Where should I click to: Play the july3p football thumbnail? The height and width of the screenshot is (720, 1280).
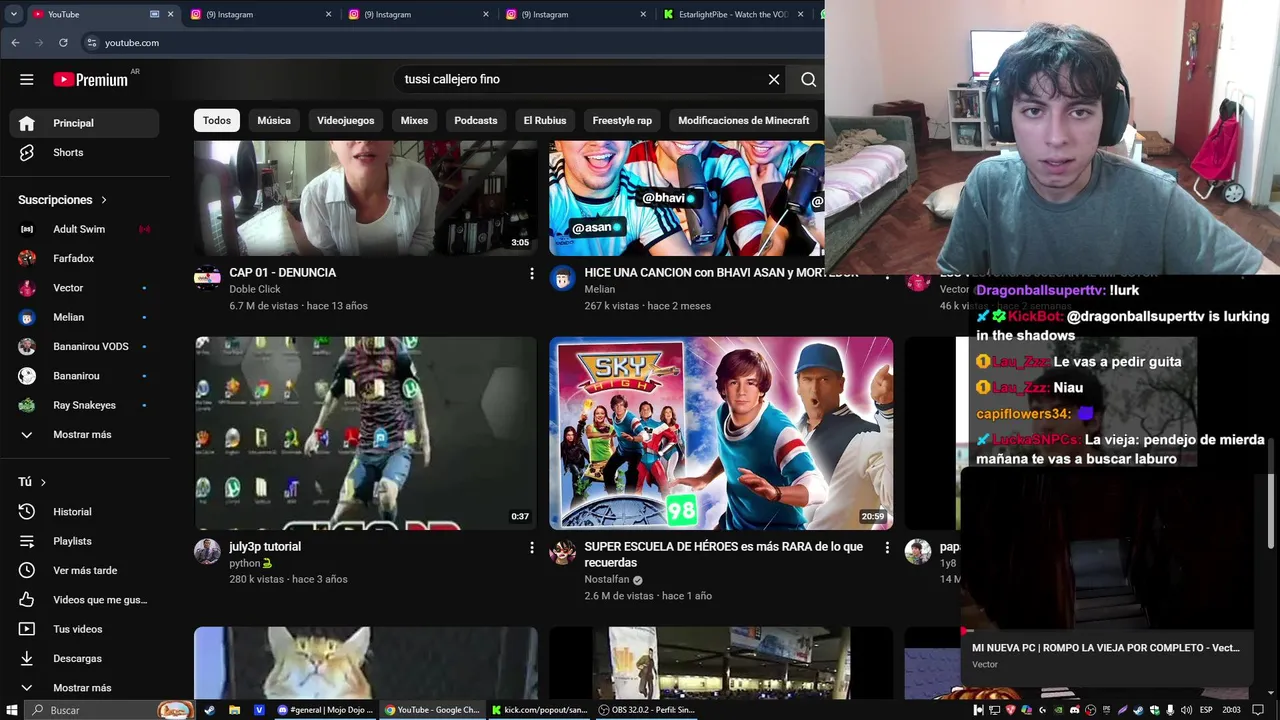pyautogui.click(x=366, y=433)
